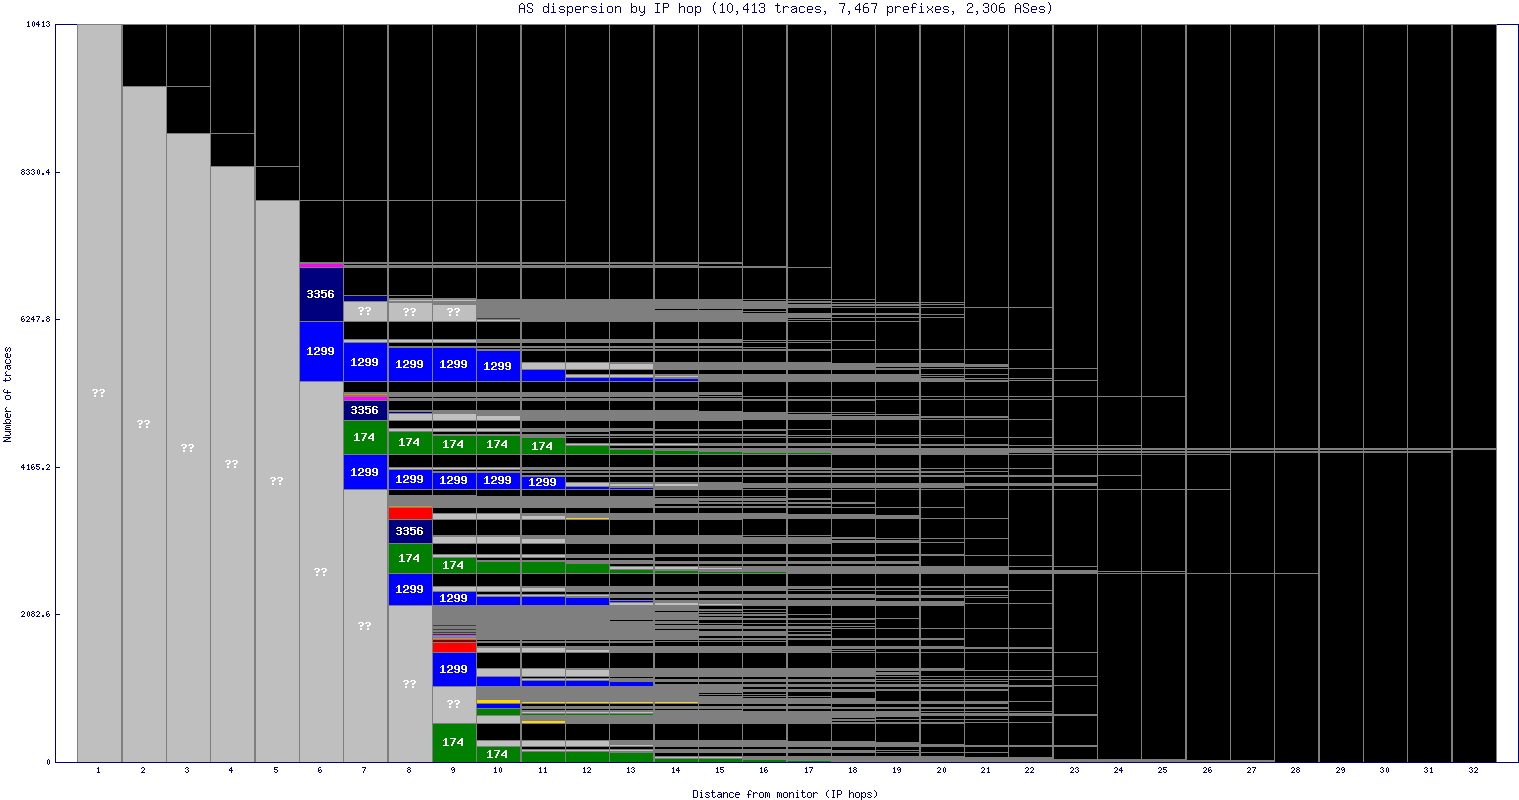Click x-axis hop number 24
The height and width of the screenshot is (800, 1519).
click(1118, 771)
